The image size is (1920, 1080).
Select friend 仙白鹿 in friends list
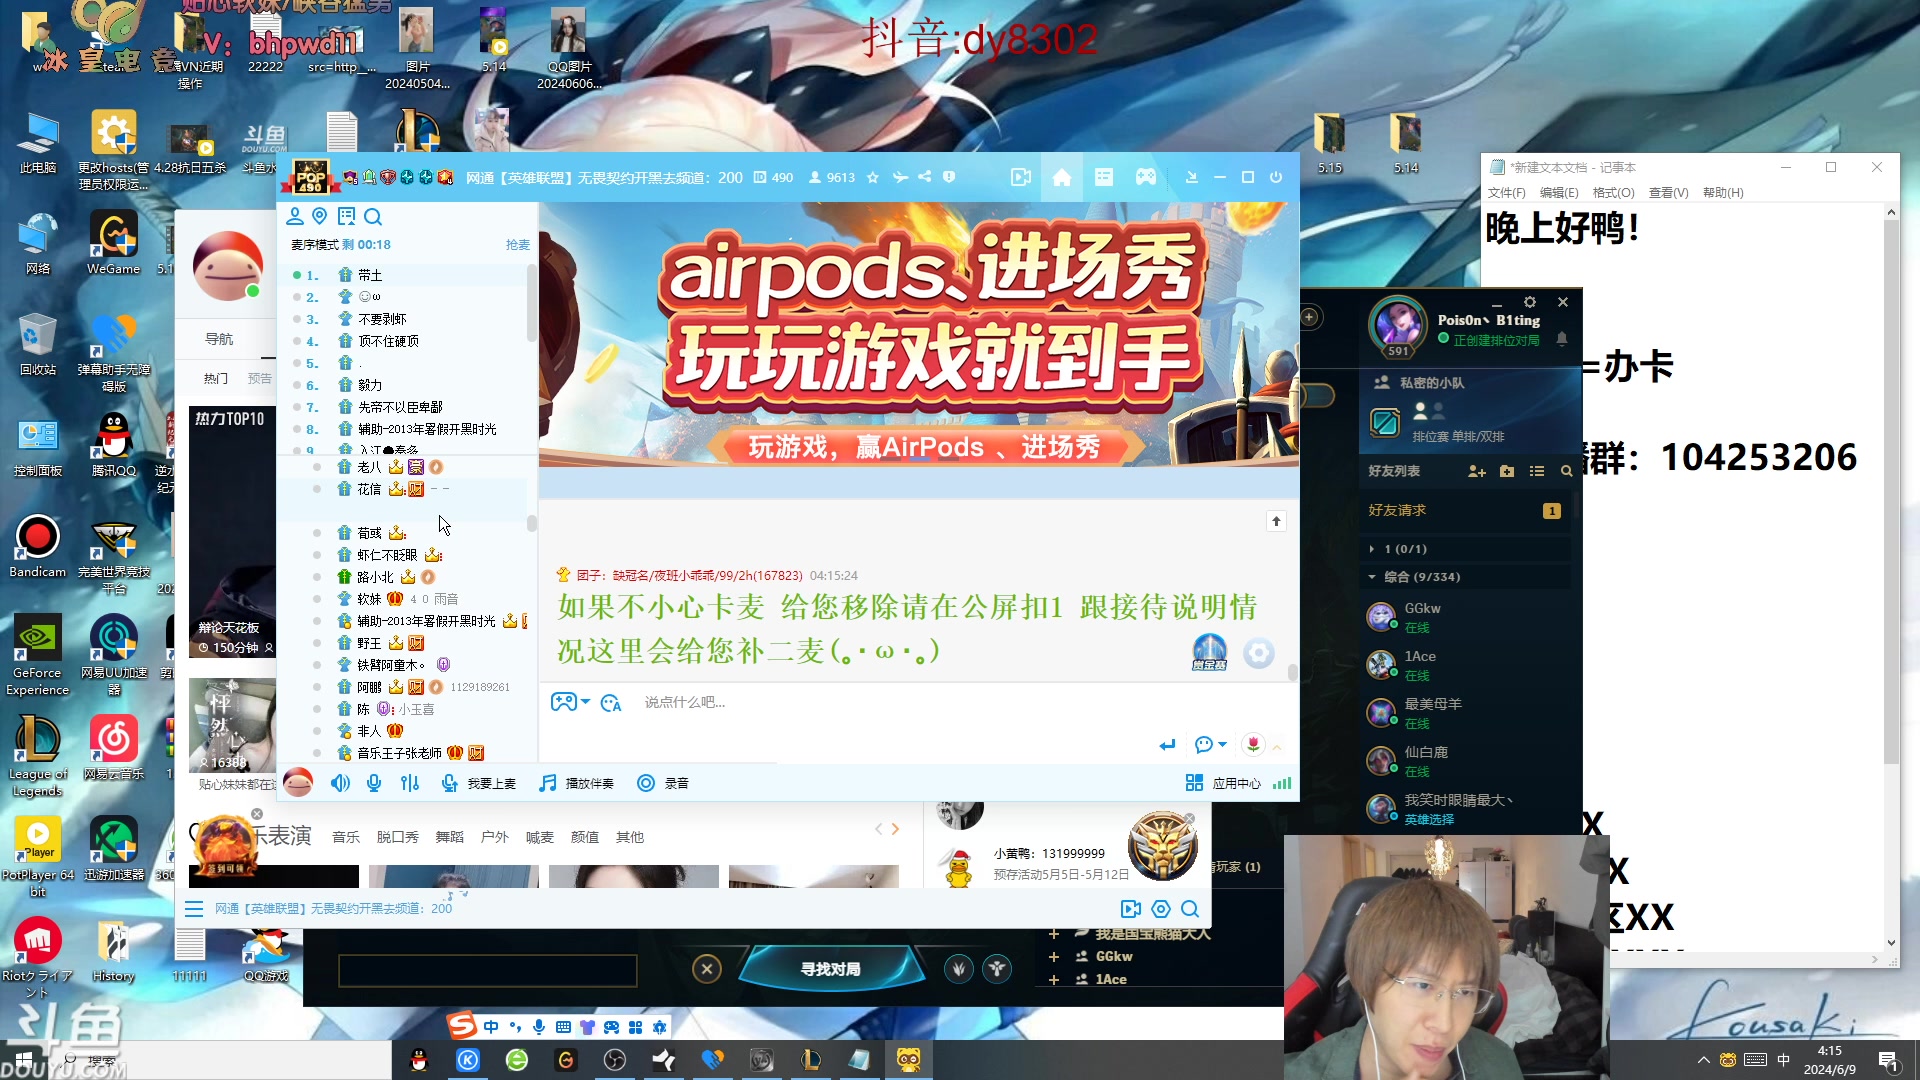point(1466,761)
